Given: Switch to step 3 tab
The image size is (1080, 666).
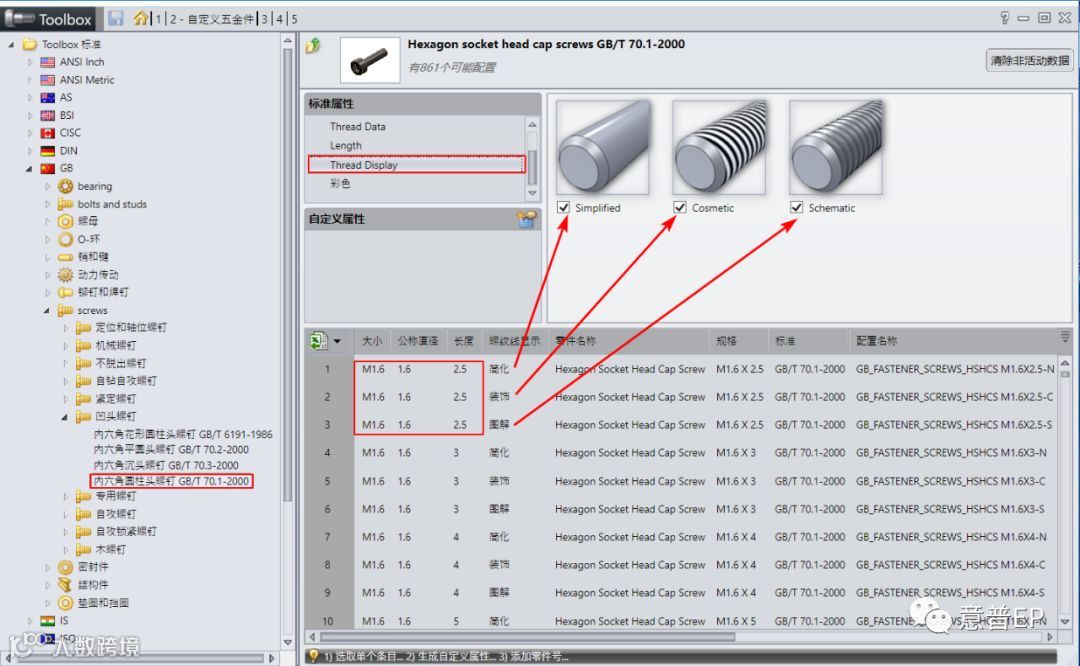Looking at the screenshot, I should tap(264, 19).
